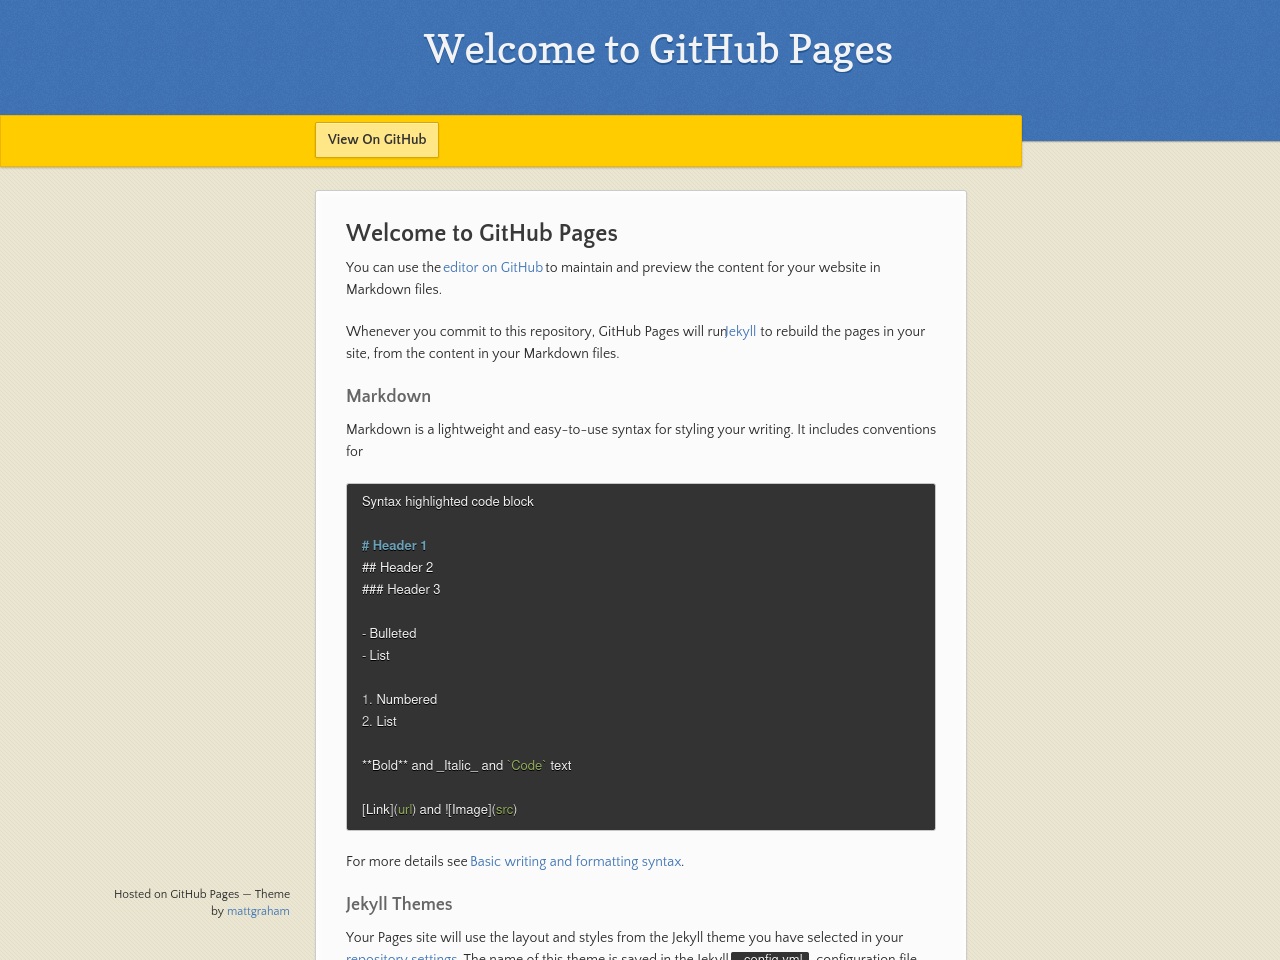The width and height of the screenshot is (1280, 960).
Task: Click the [Link](url) and ![Image](src) line
Action: [x=439, y=810]
